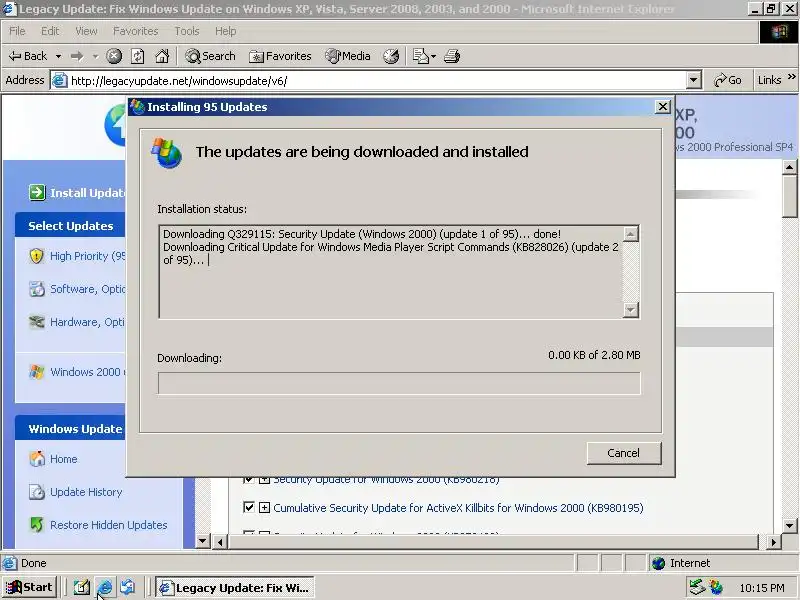Click the network connection tray icon
Viewport: 800px width, 600px height.
pyautogui.click(x=697, y=587)
